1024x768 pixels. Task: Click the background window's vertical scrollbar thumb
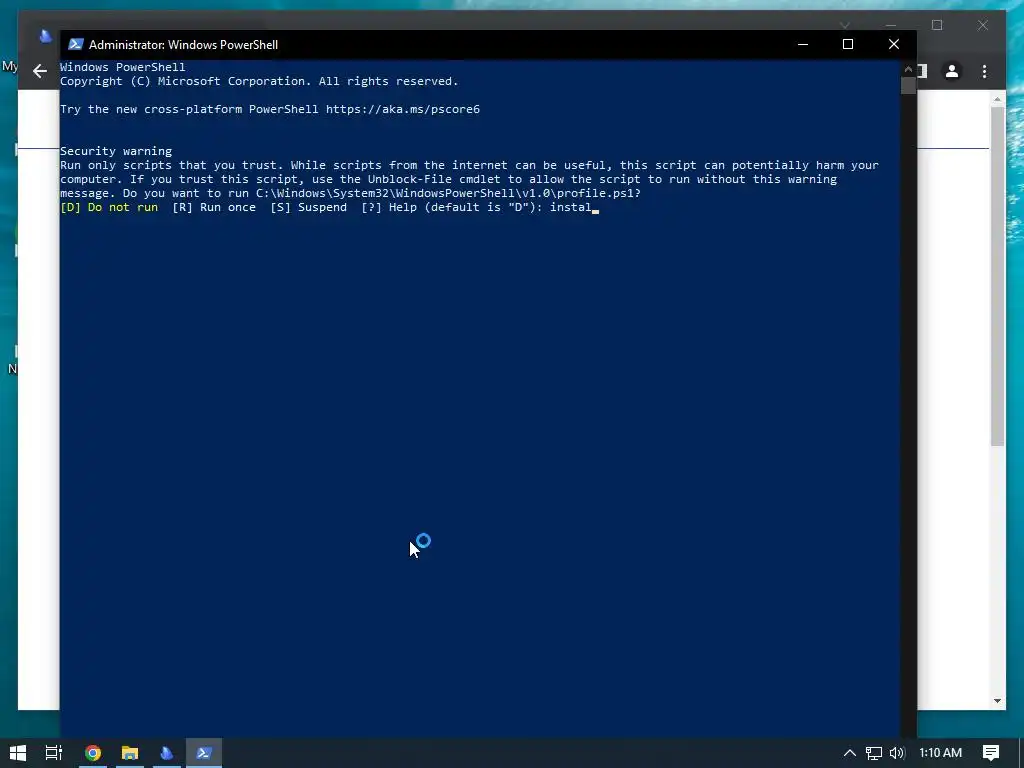[997, 276]
